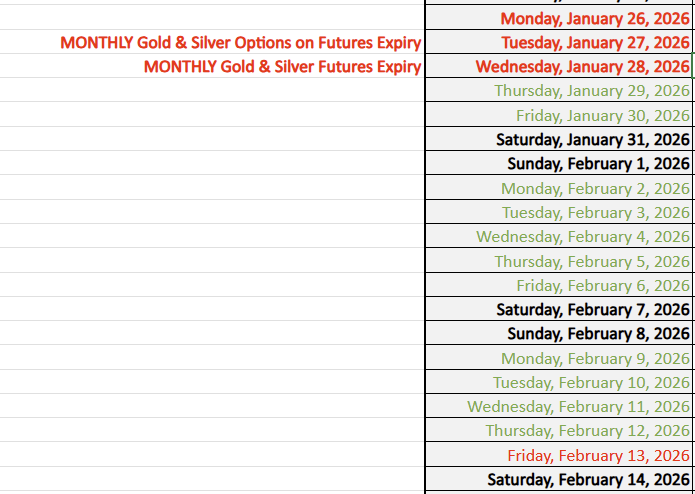The image size is (695, 494).
Task: Select the Saturday, February 7, 2026 cell
Action: (x=592, y=310)
